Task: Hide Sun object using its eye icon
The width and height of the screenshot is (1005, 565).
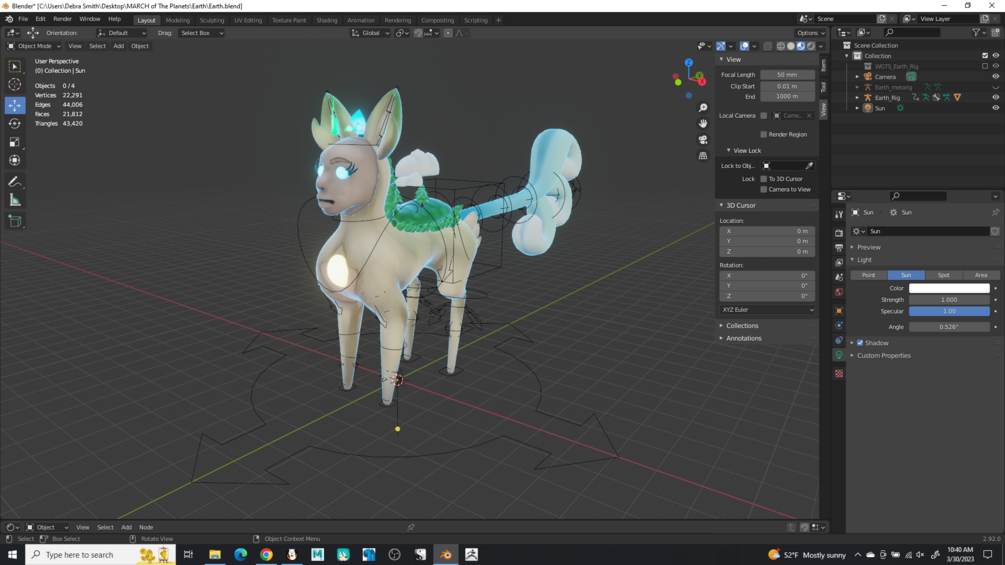Action: 995,108
